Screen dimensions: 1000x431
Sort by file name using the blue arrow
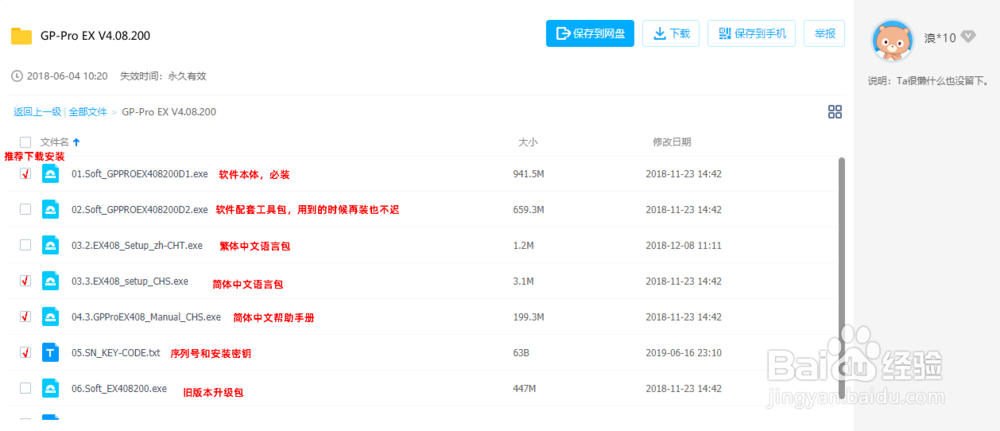[x=77, y=142]
